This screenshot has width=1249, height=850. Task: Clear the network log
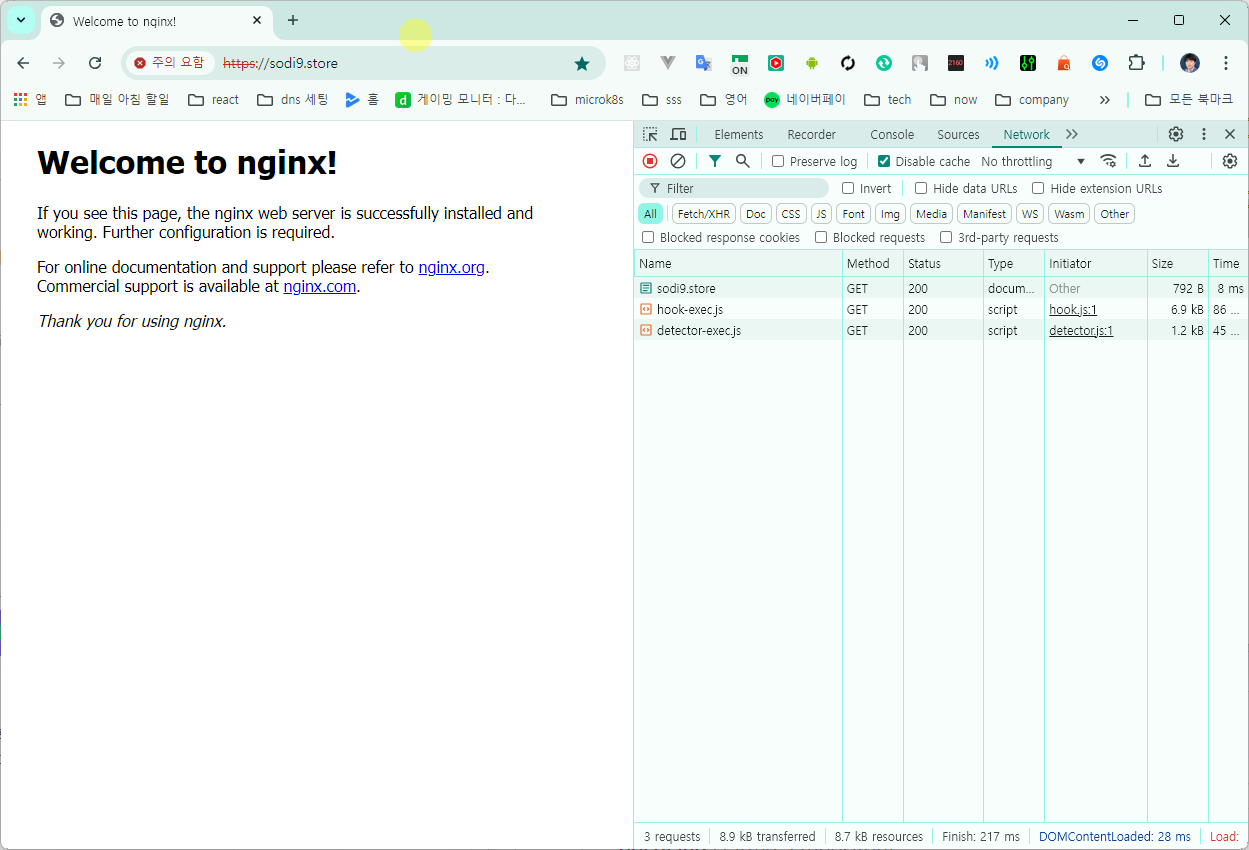(678, 161)
